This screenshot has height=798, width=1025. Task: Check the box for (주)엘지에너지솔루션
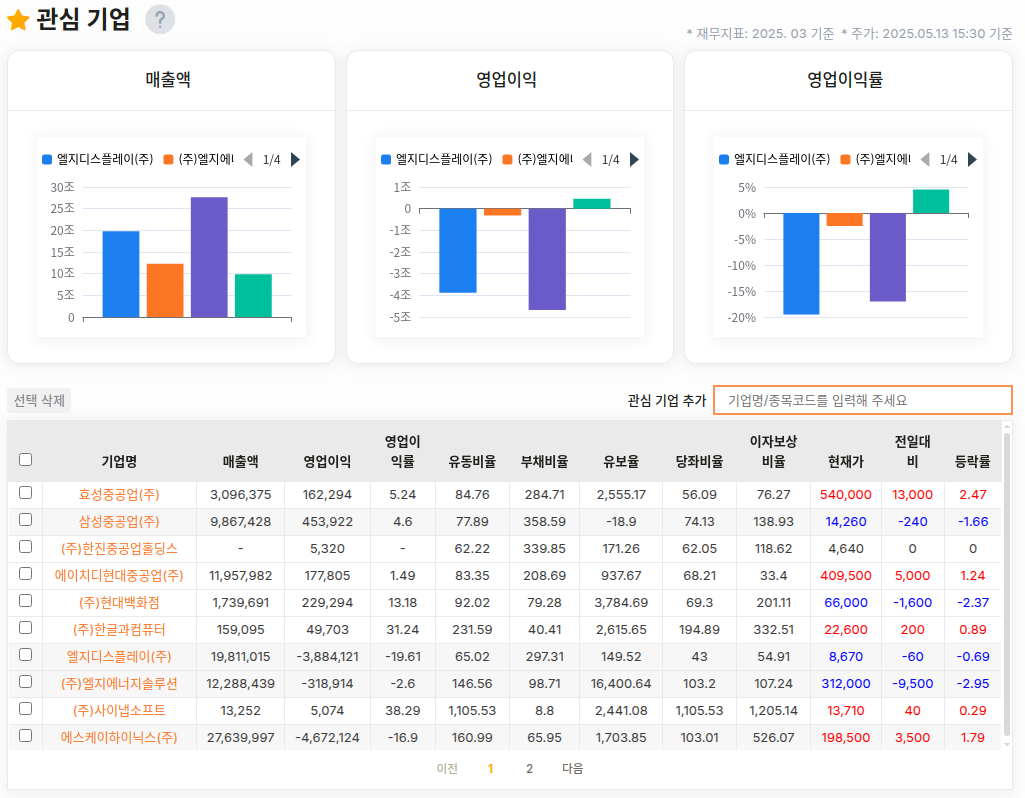click(x=25, y=682)
